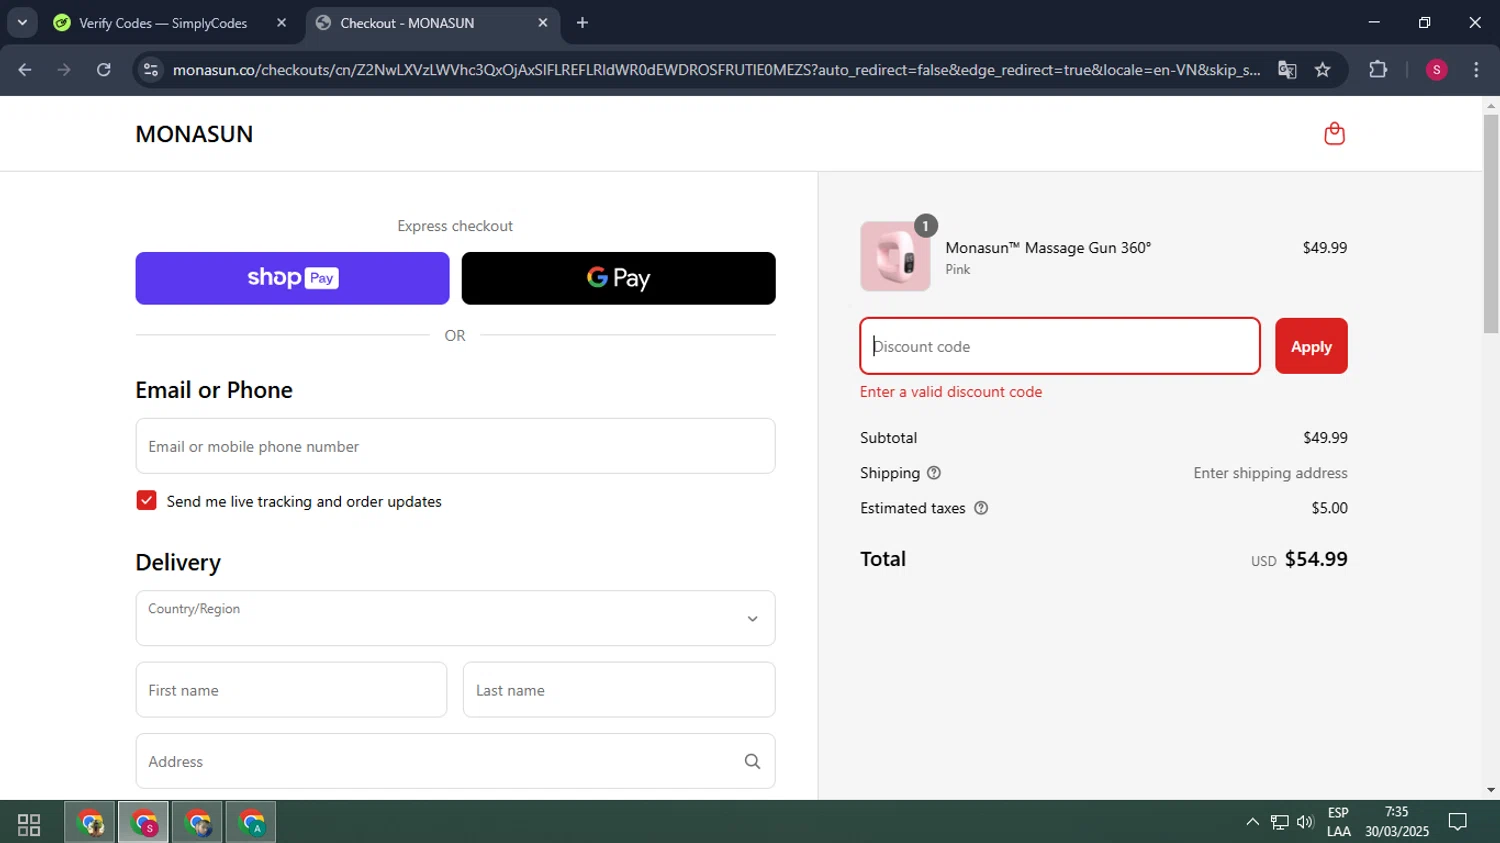This screenshot has width=1500, height=843.
Task: Expand the Country/Region dropdown
Action: pos(455,618)
